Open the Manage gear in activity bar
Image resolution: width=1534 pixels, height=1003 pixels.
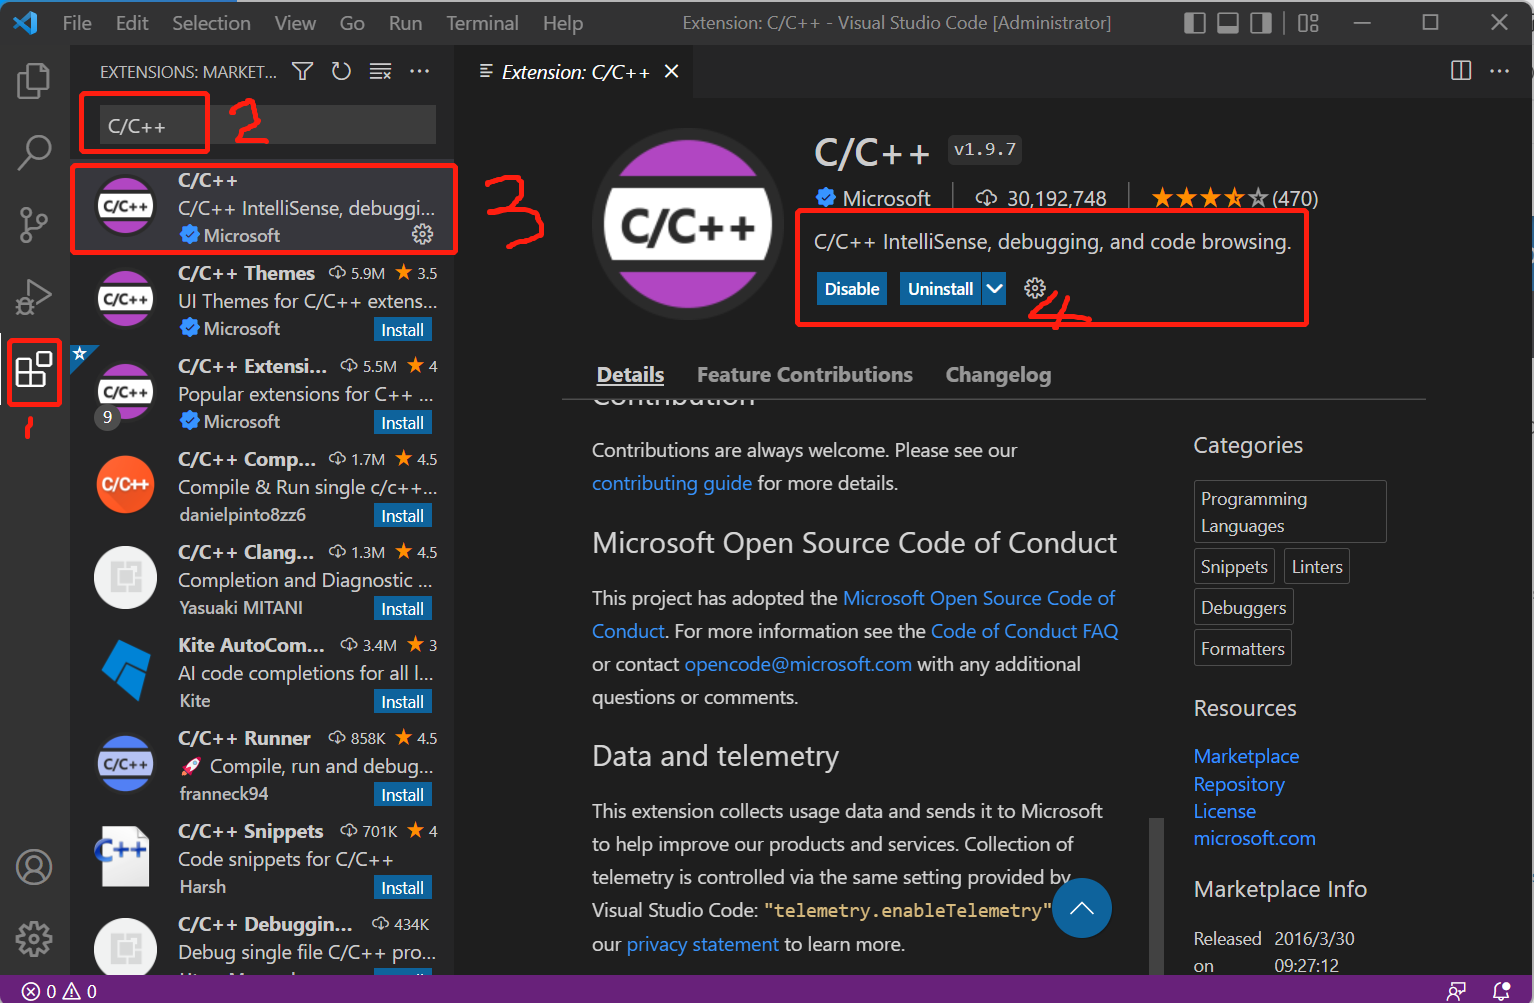[34, 939]
